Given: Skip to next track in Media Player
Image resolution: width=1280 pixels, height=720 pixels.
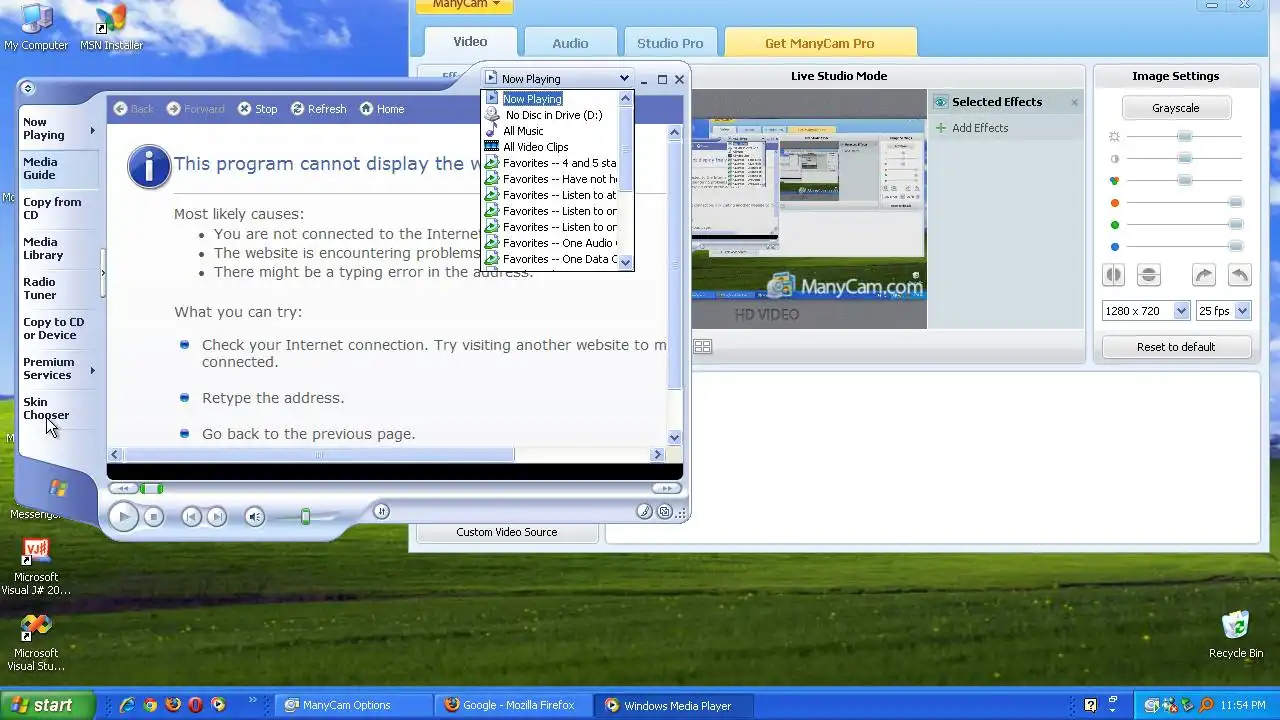Looking at the screenshot, I should 217,516.
